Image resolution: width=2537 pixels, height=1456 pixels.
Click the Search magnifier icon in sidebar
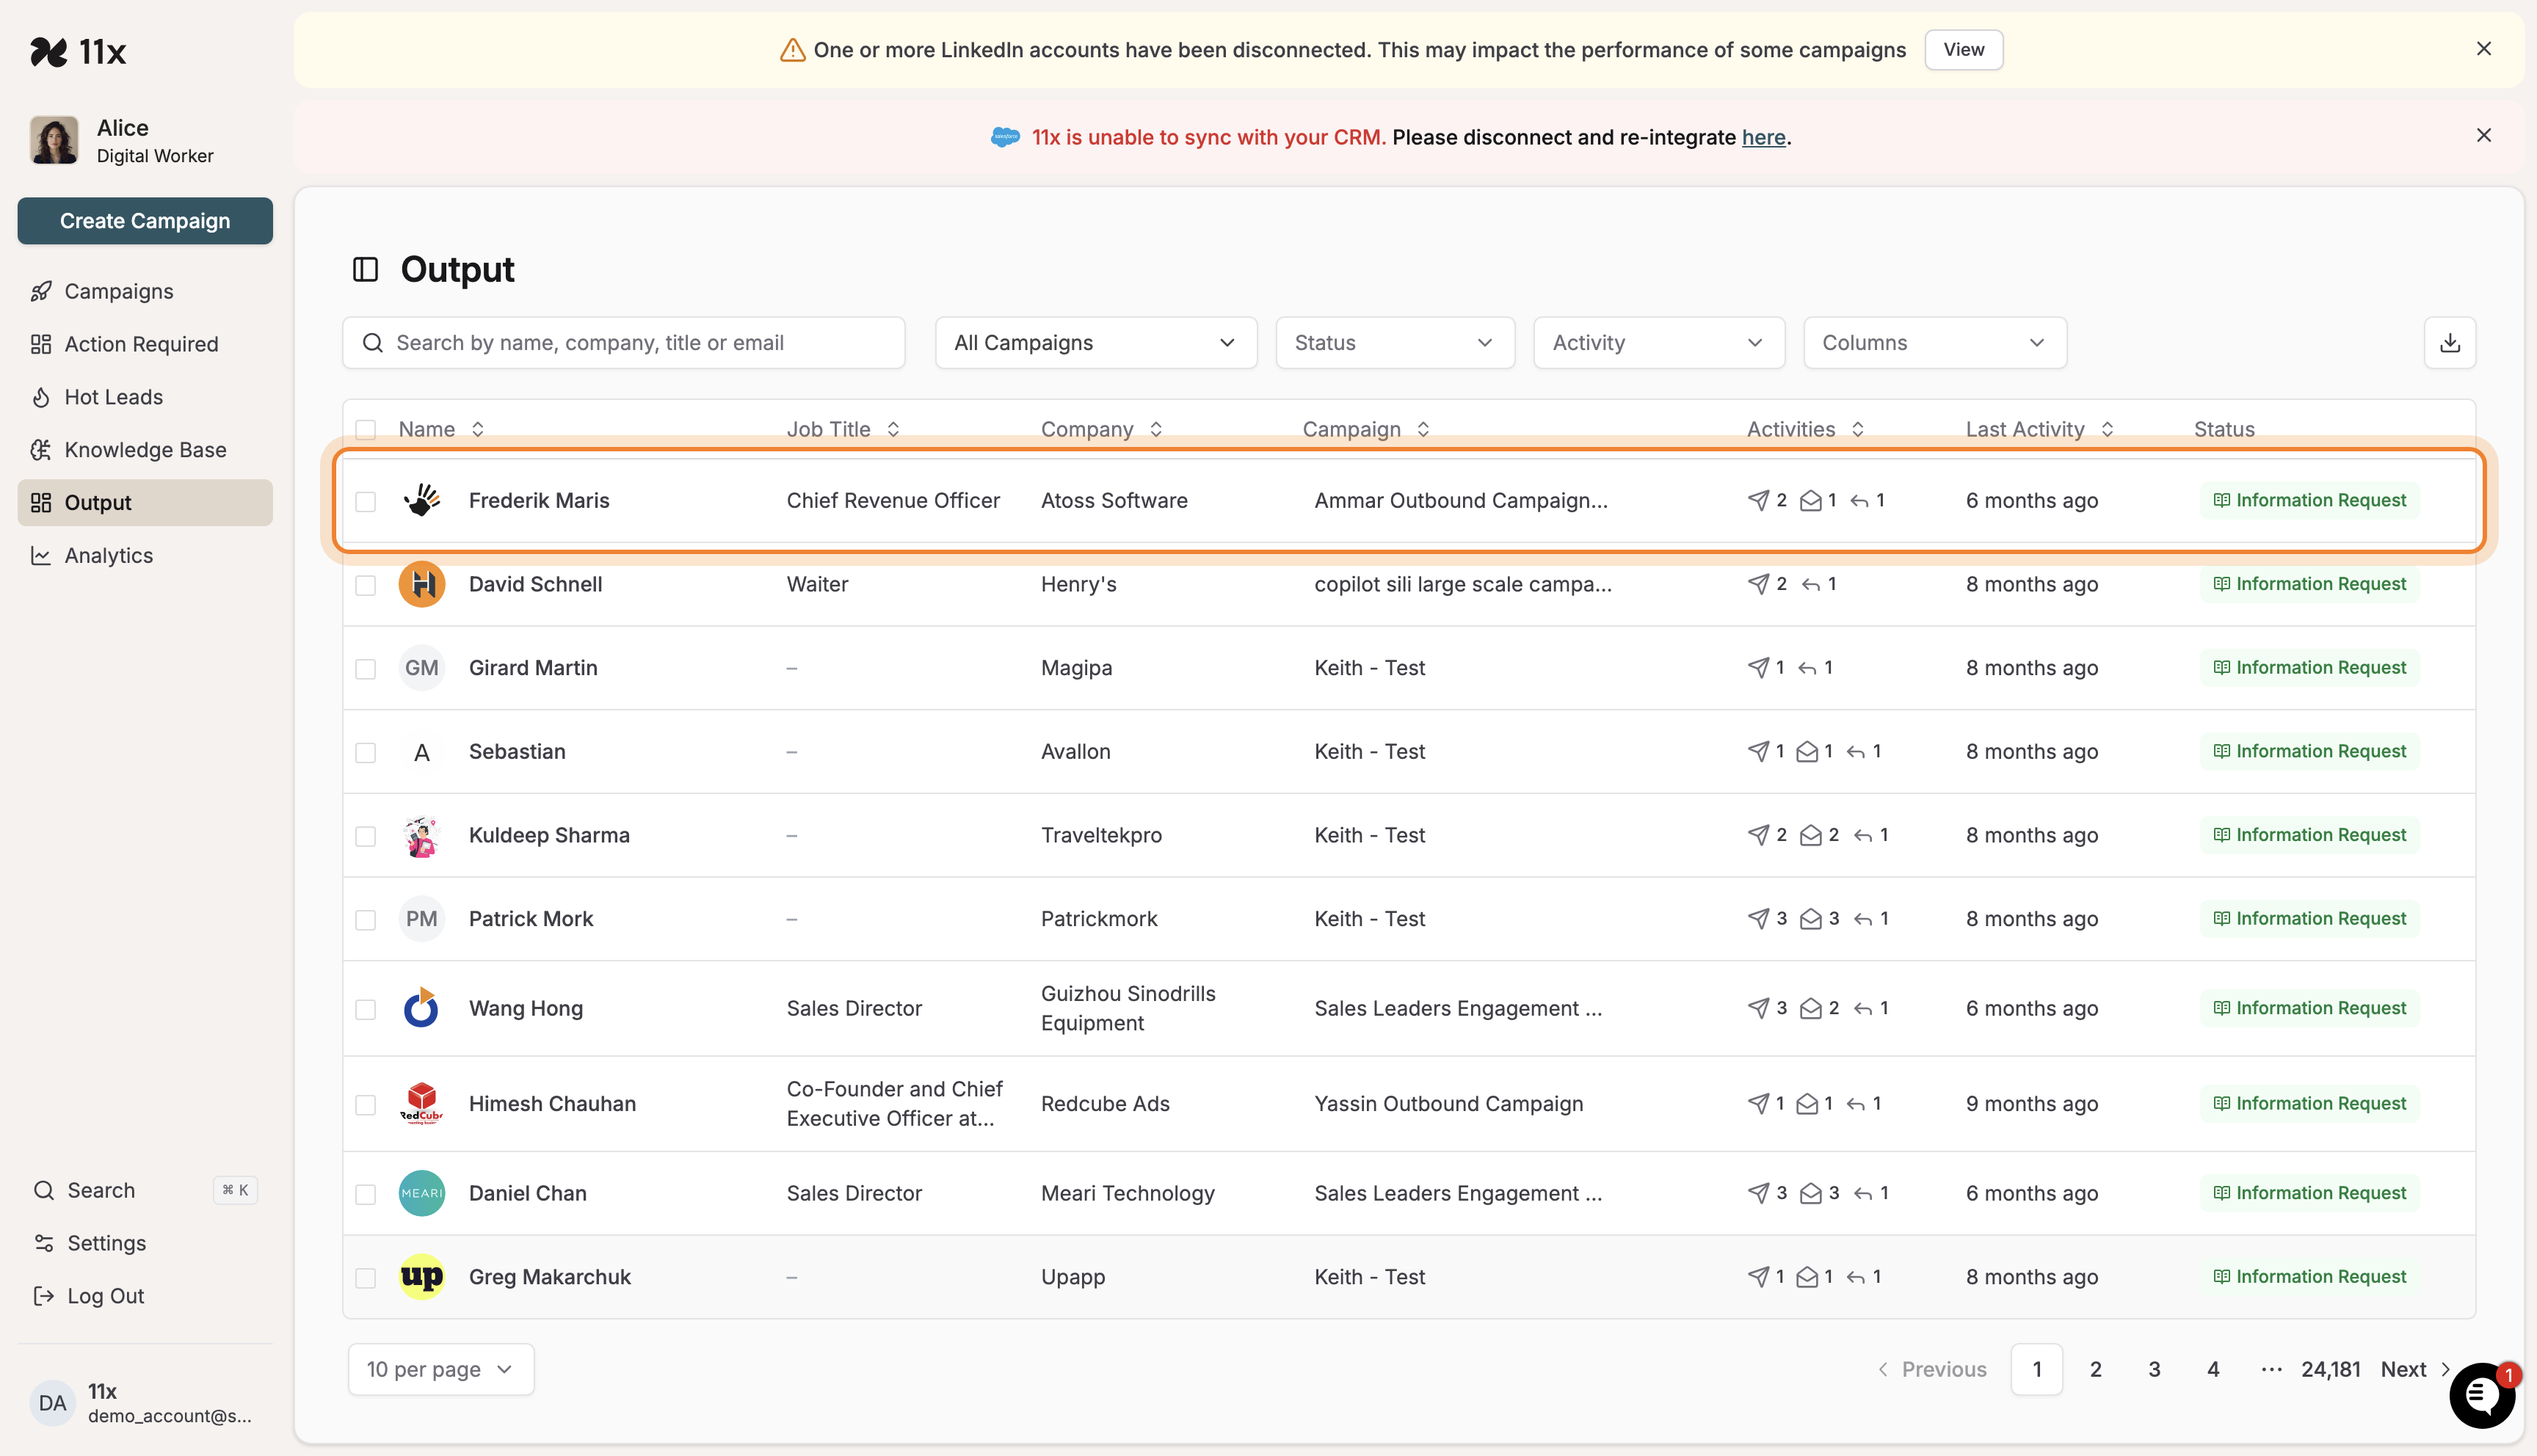(44, 1190)
